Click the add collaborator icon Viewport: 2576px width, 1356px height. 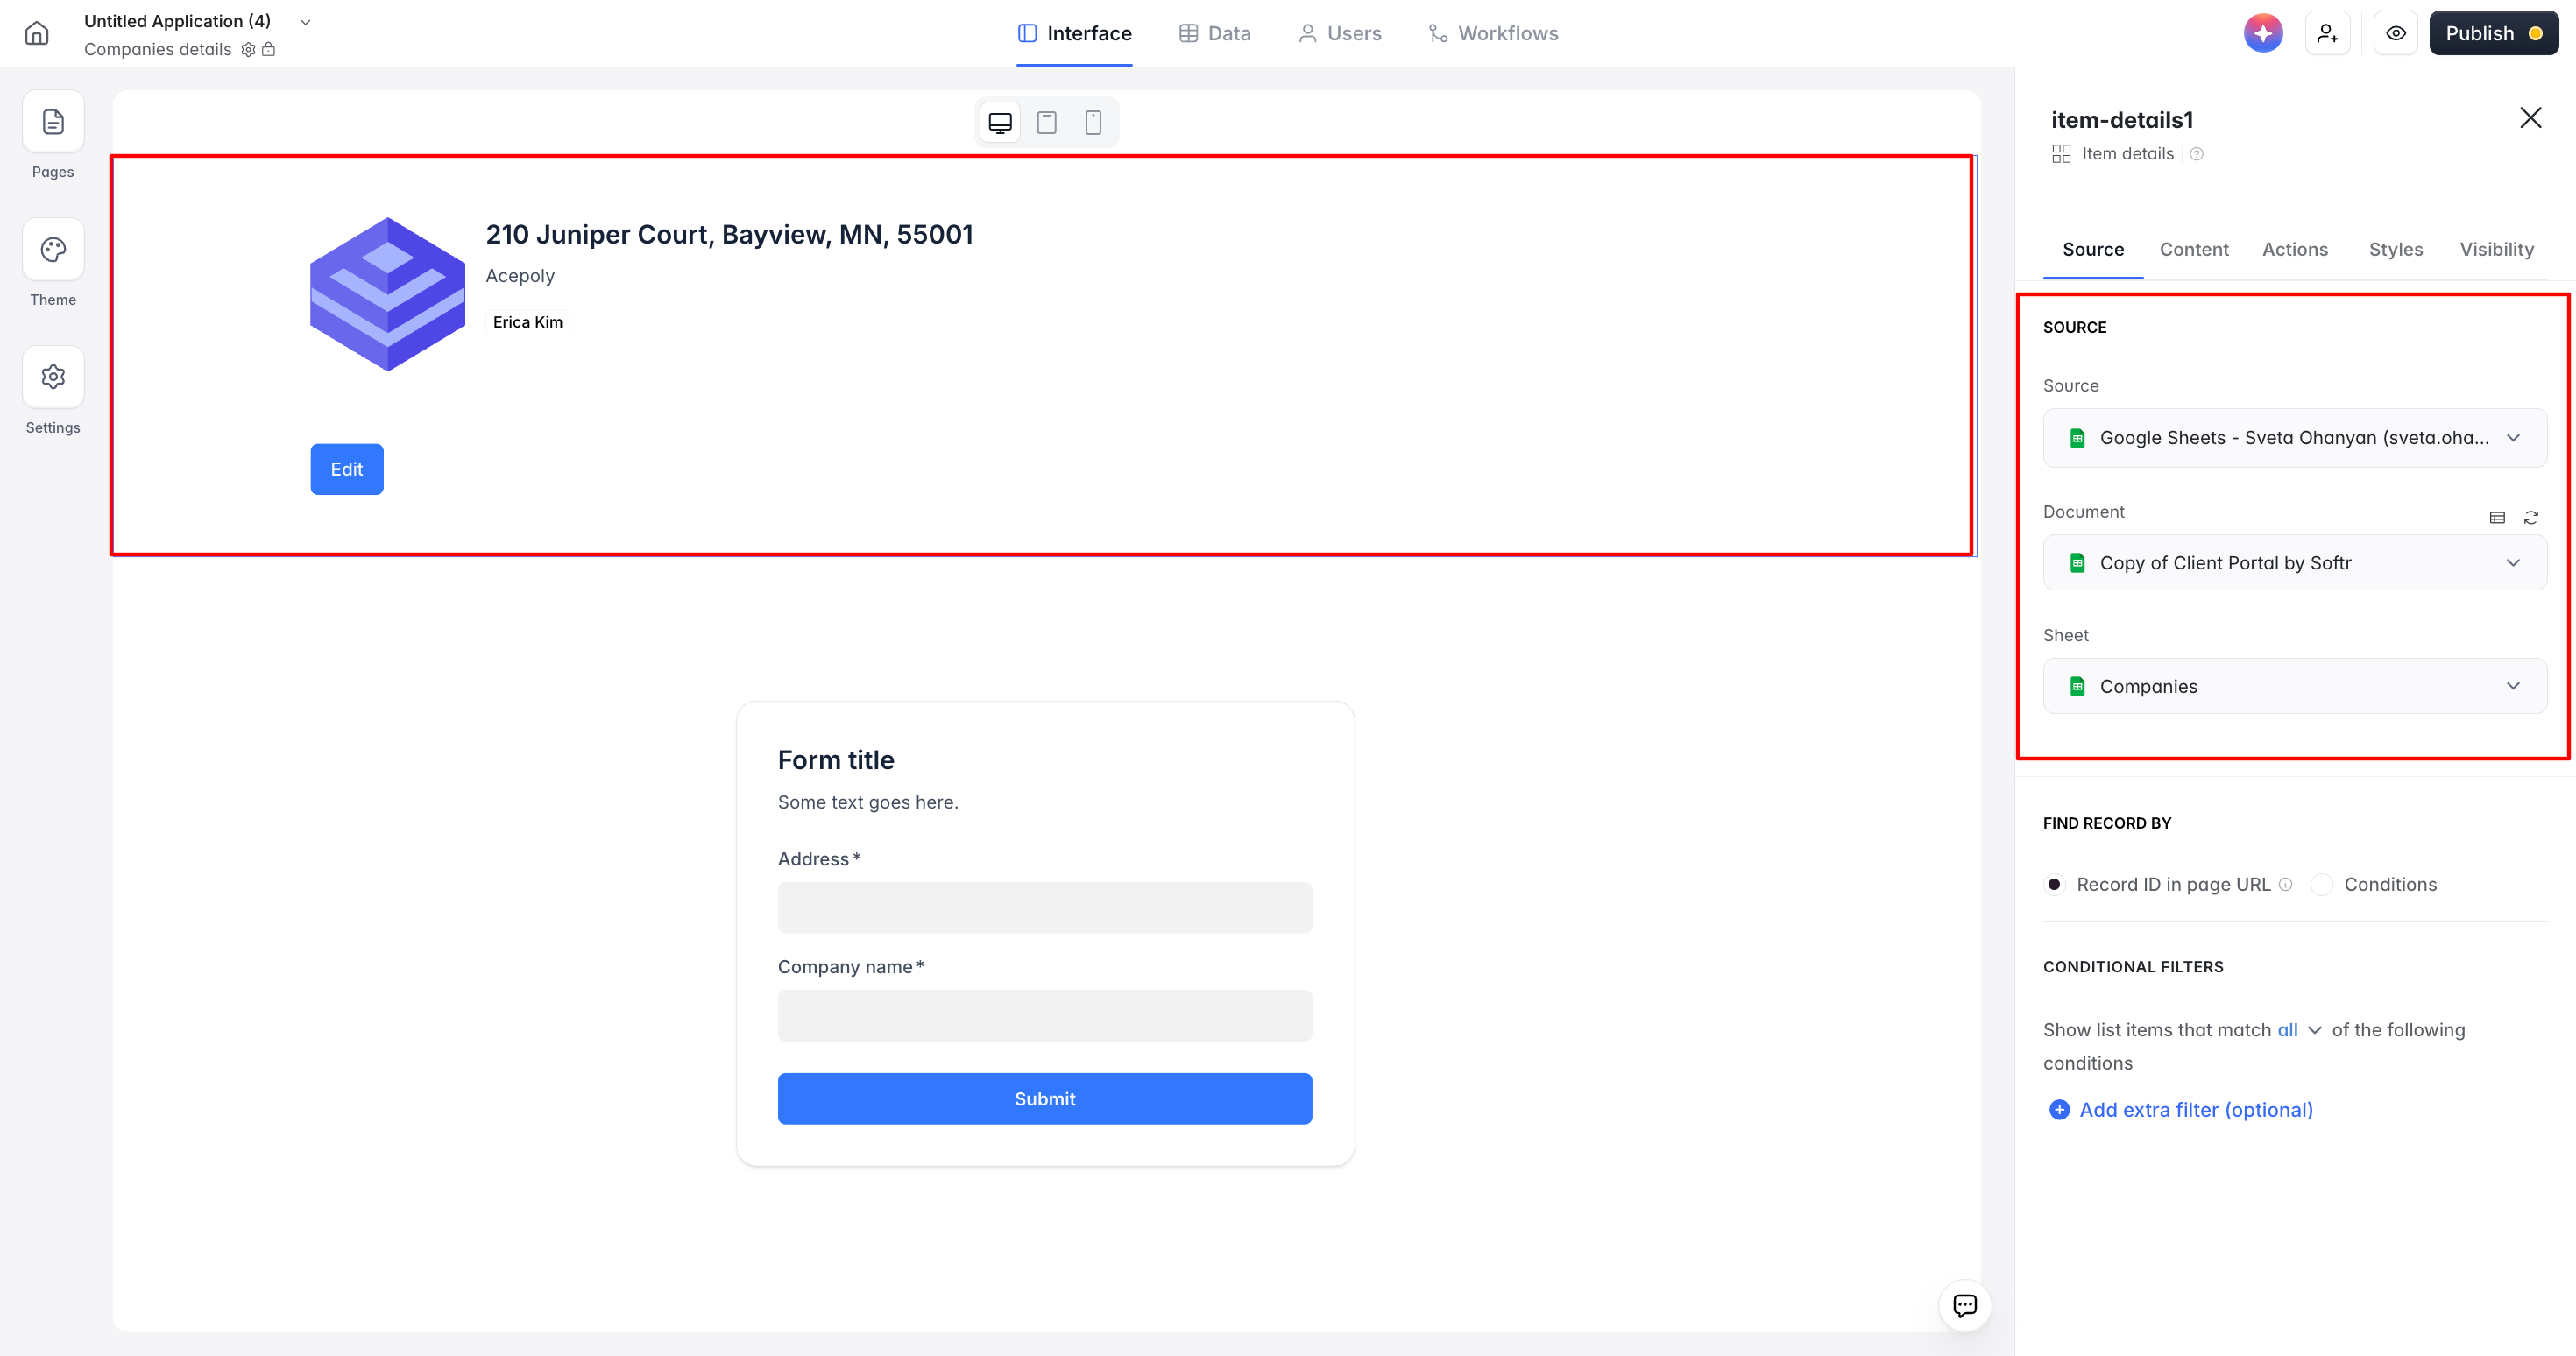pyautogui.click(x=2327, y=33)
